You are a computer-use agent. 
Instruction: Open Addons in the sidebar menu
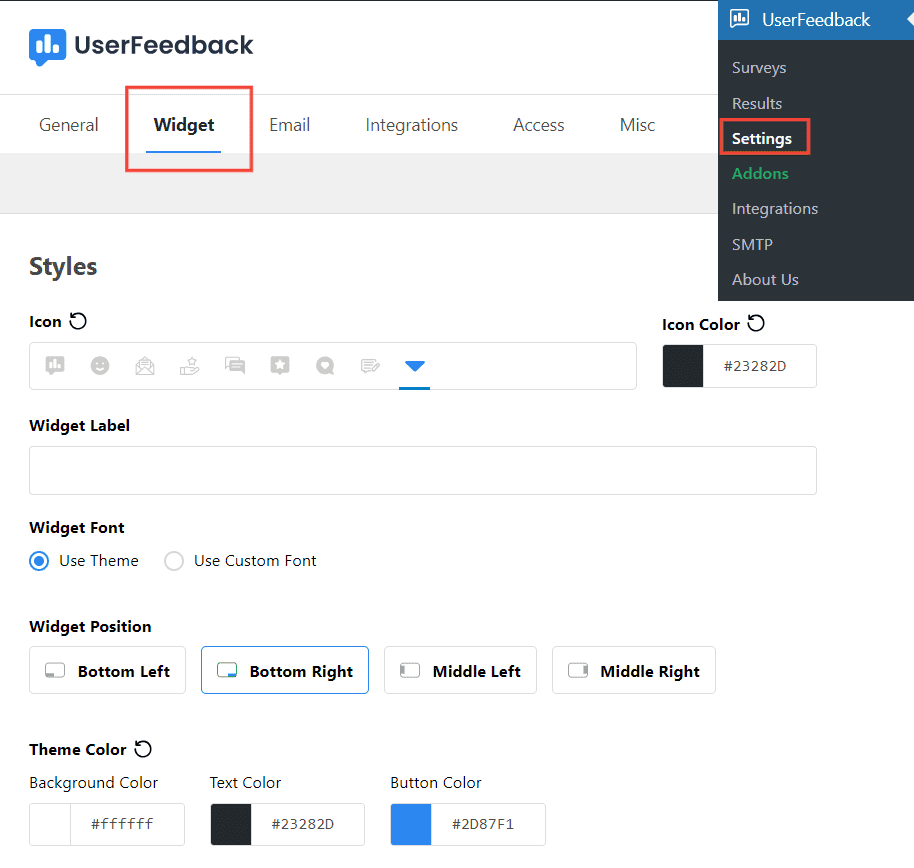[x=760, y=174]
